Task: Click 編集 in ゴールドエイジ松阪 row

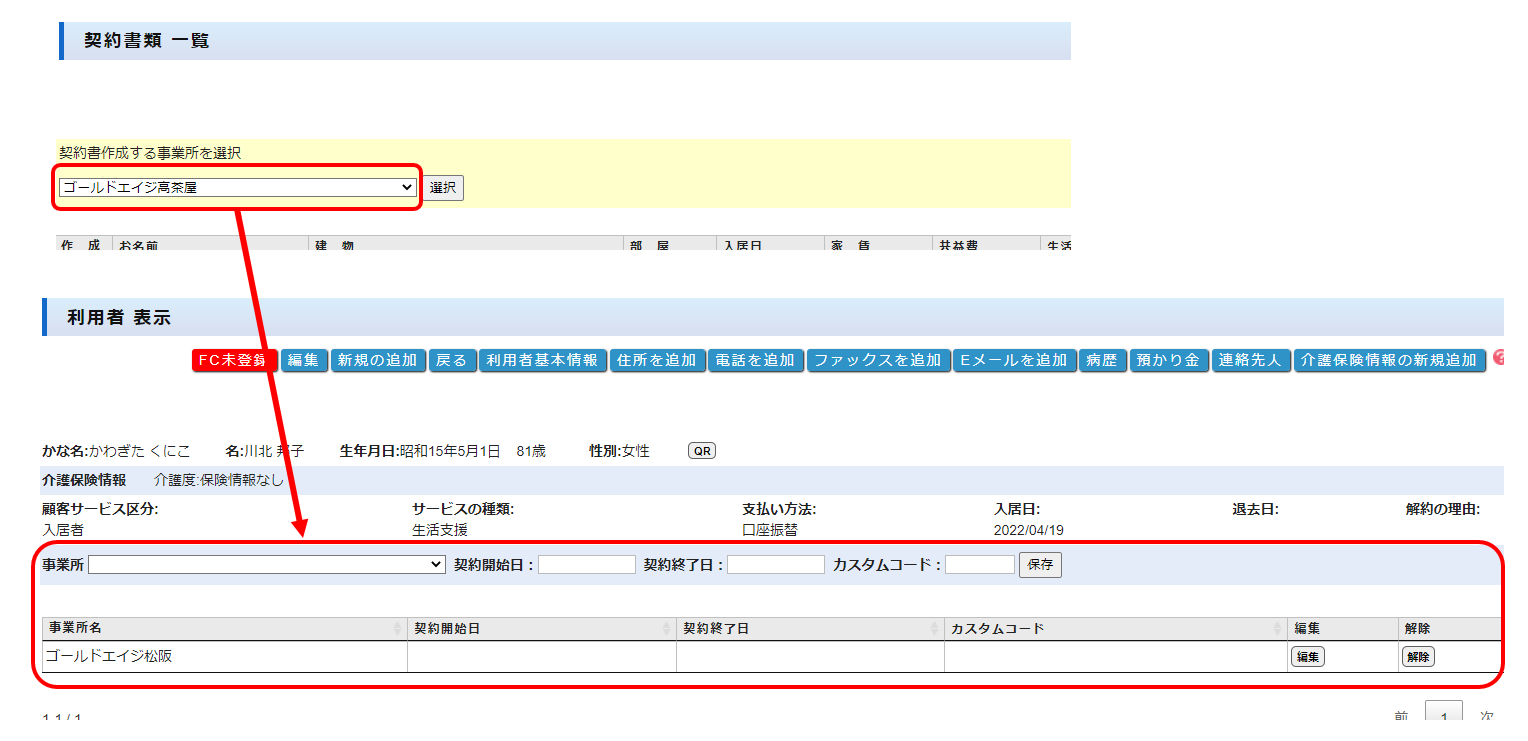Action: click(x=1307, y=657)
